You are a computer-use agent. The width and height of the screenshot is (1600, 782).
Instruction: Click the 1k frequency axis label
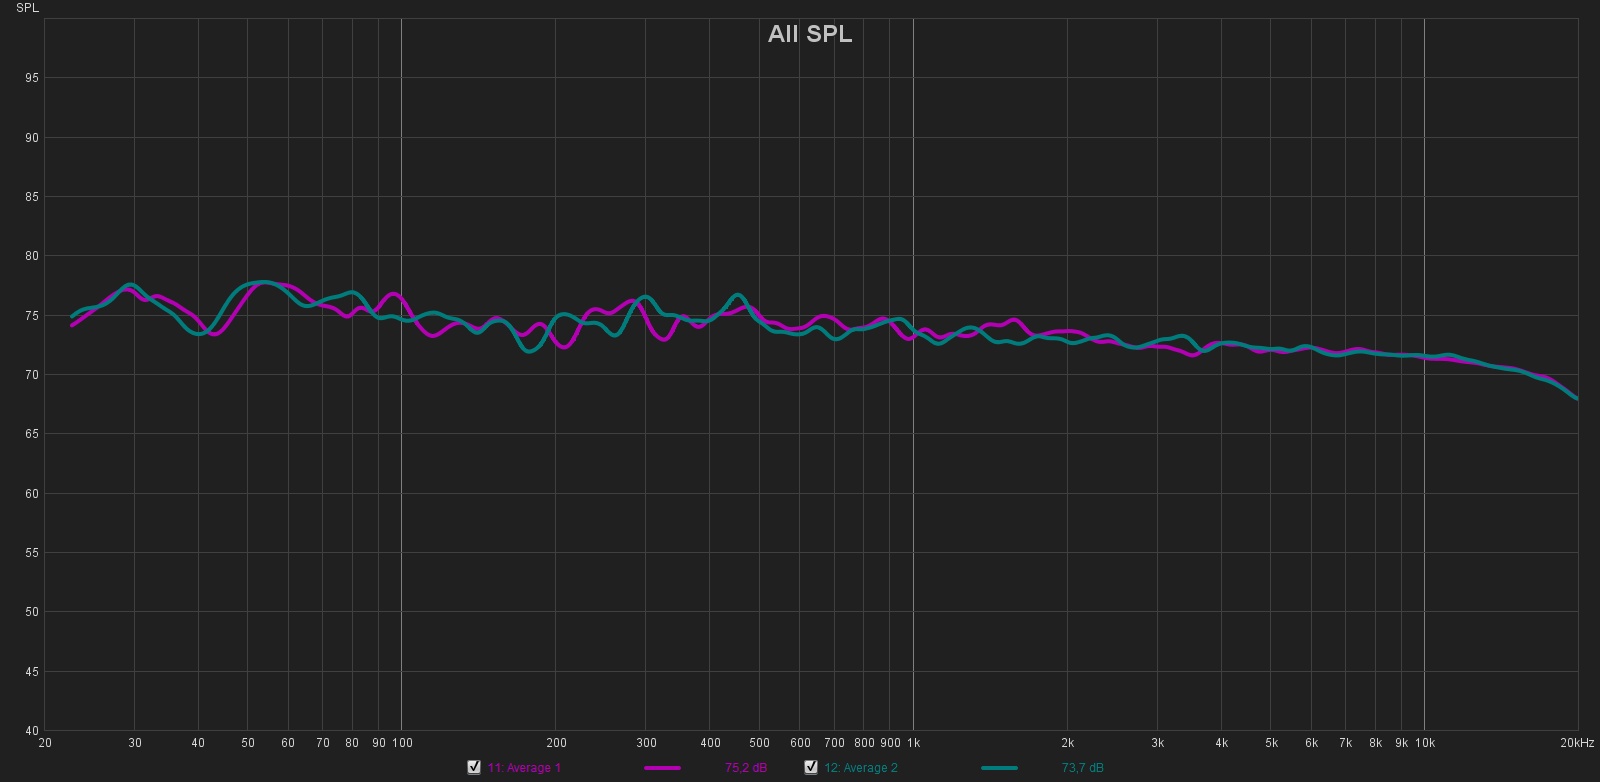coord(913,743)
